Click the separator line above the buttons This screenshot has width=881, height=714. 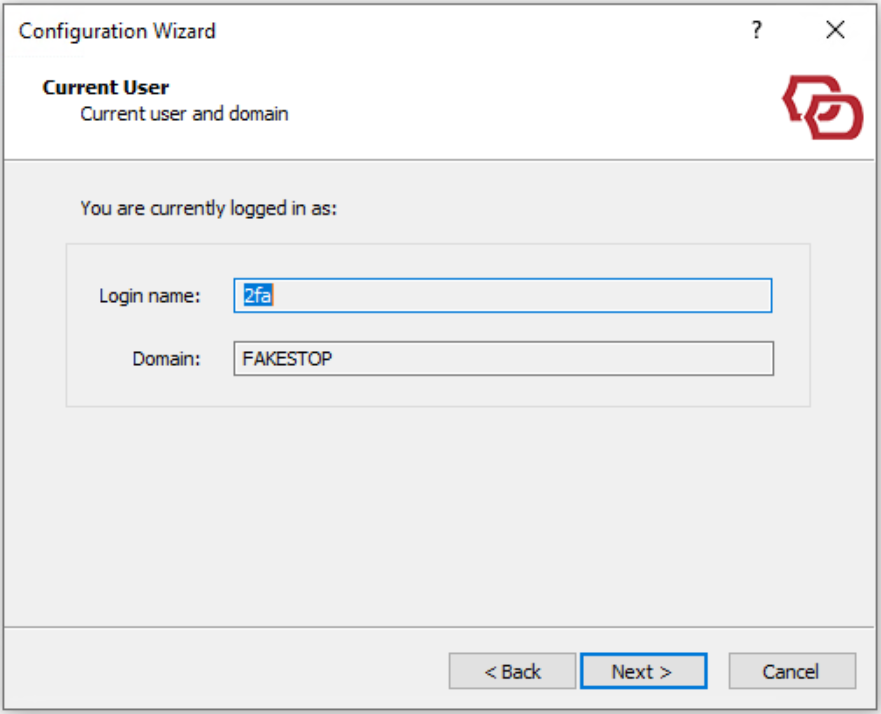tap(440, 628)
